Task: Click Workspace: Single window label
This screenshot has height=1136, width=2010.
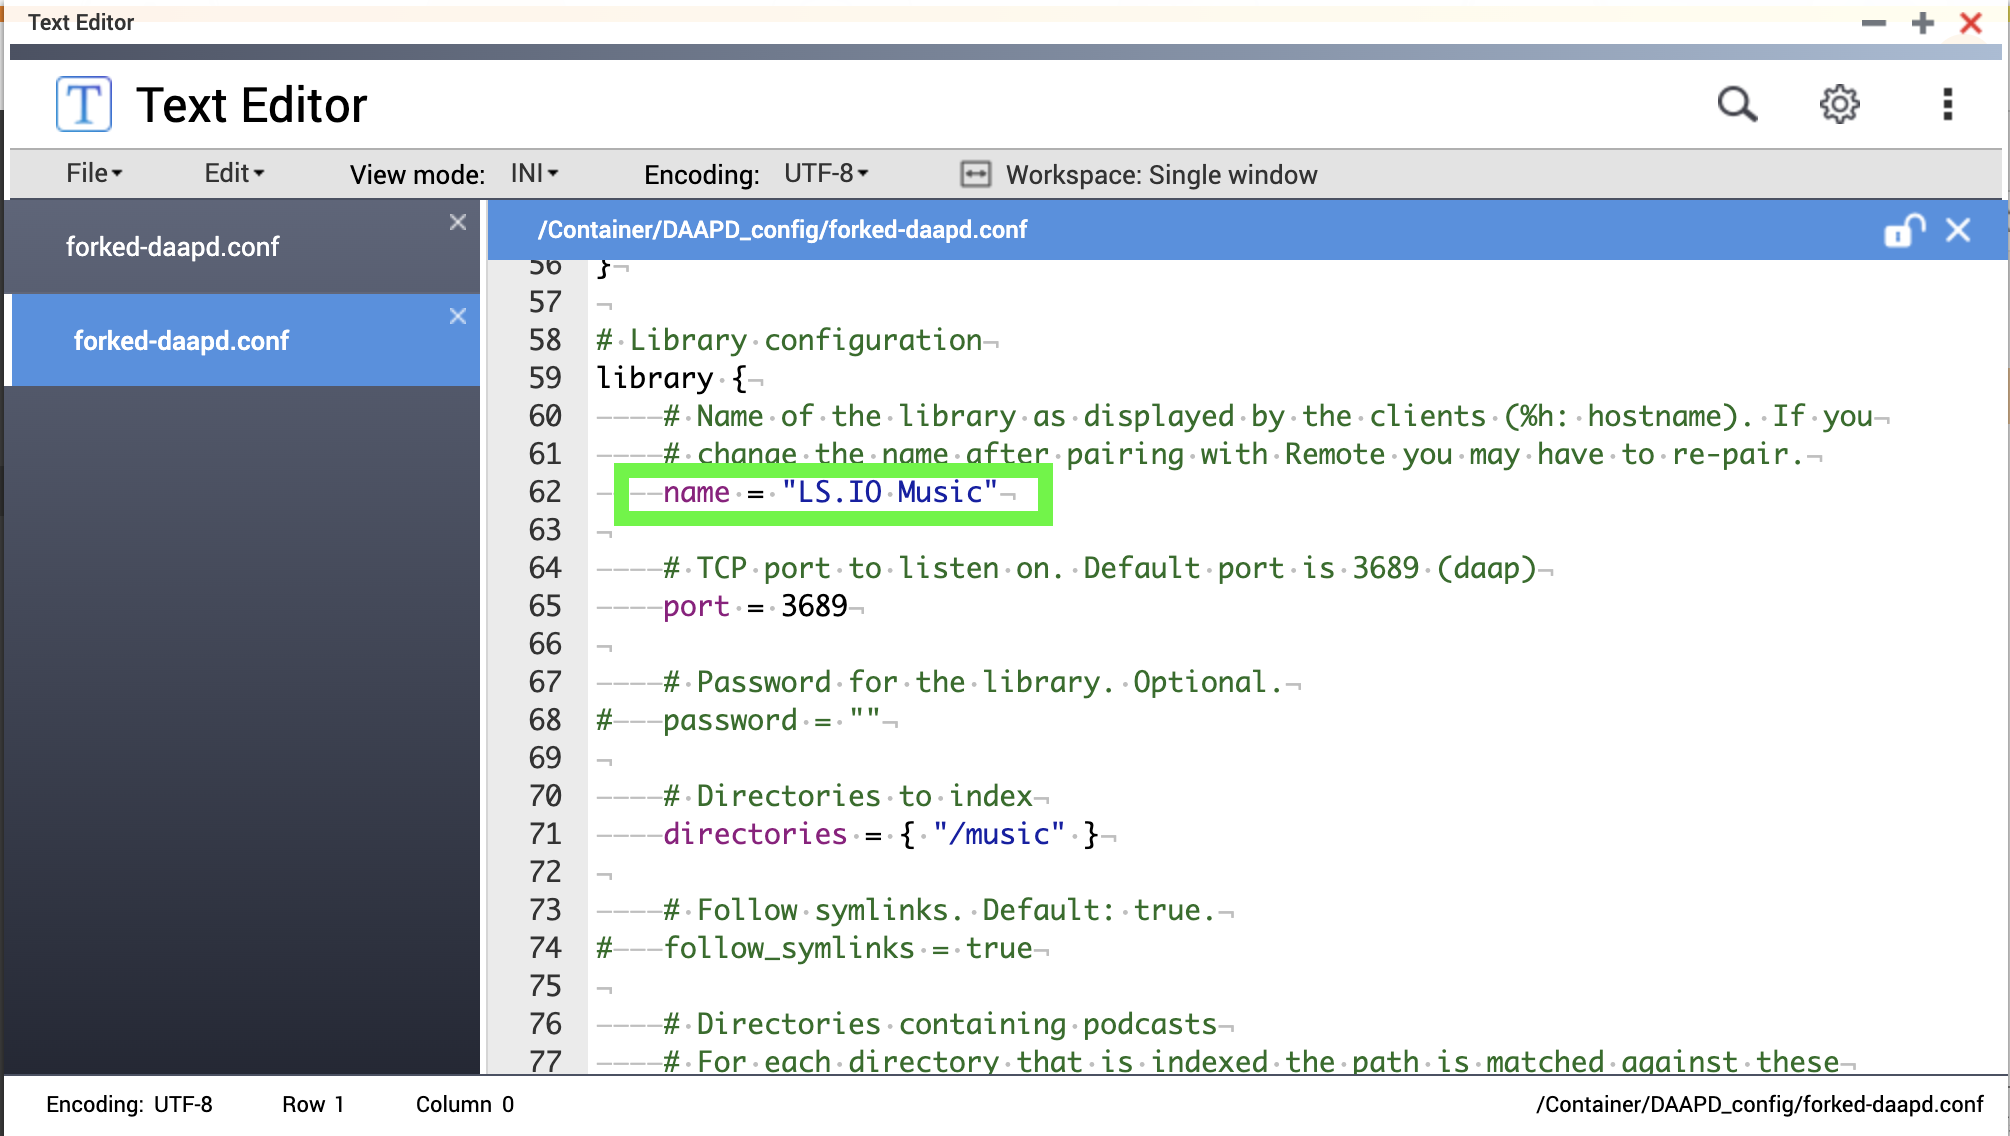Action: coord(1161,175)
